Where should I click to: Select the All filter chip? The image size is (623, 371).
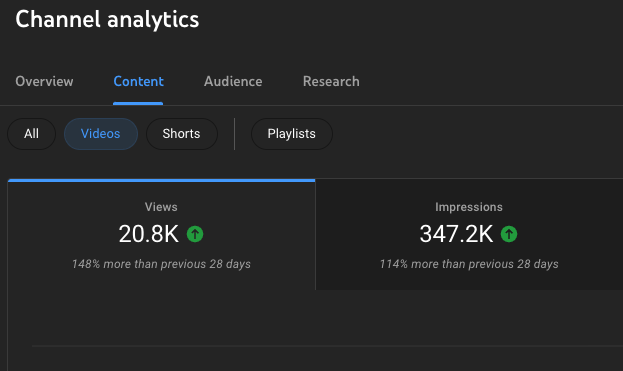[x=31, y=134]
